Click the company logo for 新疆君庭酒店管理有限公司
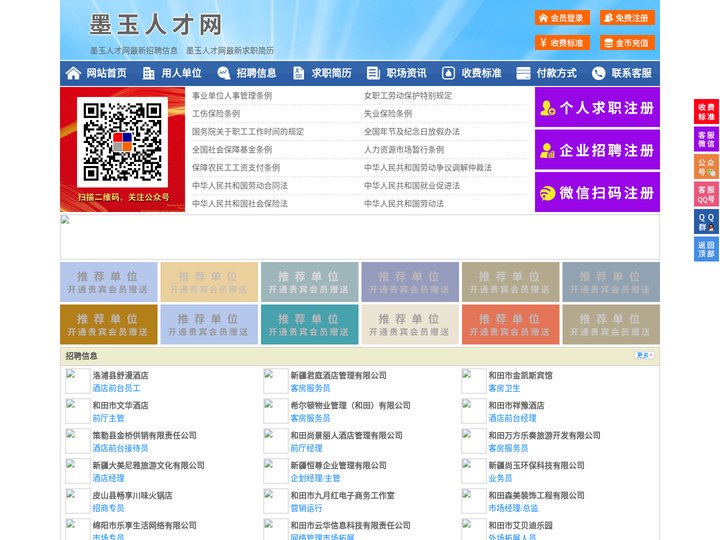The width and height of the screenshot is (720, 540). click(x=276, y=381)
